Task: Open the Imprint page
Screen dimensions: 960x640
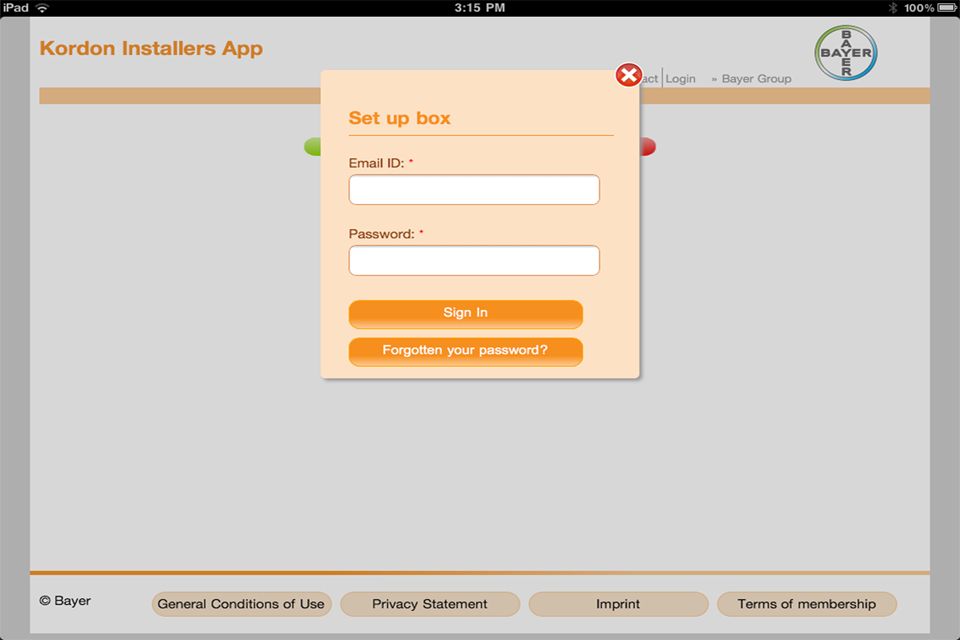Action: coord(618,604)
